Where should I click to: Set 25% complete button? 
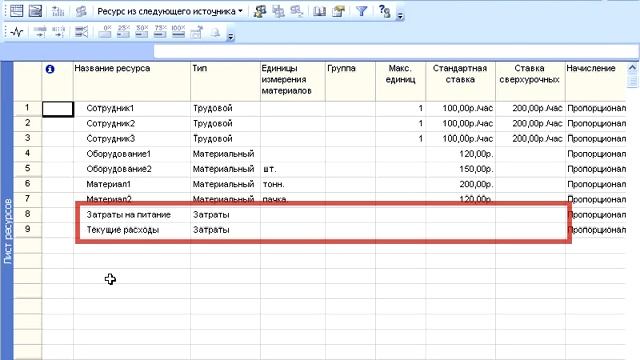click(x=123, y=32)
